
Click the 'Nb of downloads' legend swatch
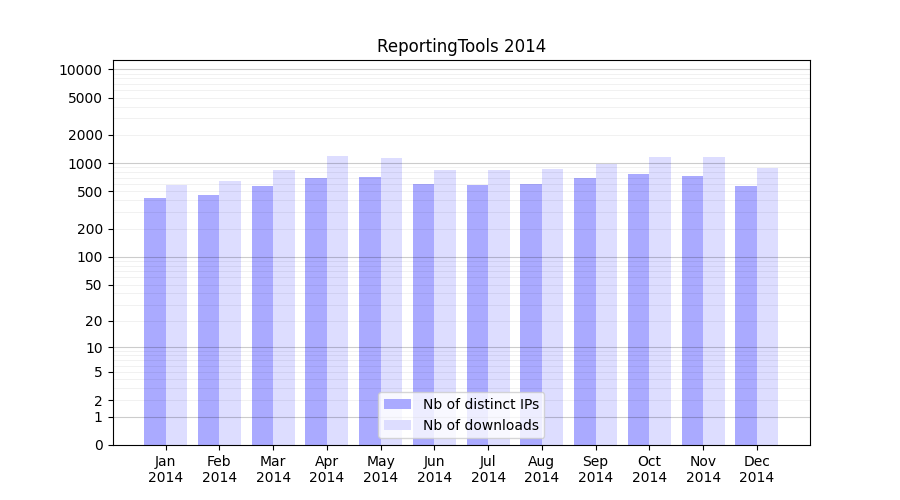pyautogui.click(x=397, y=425)
